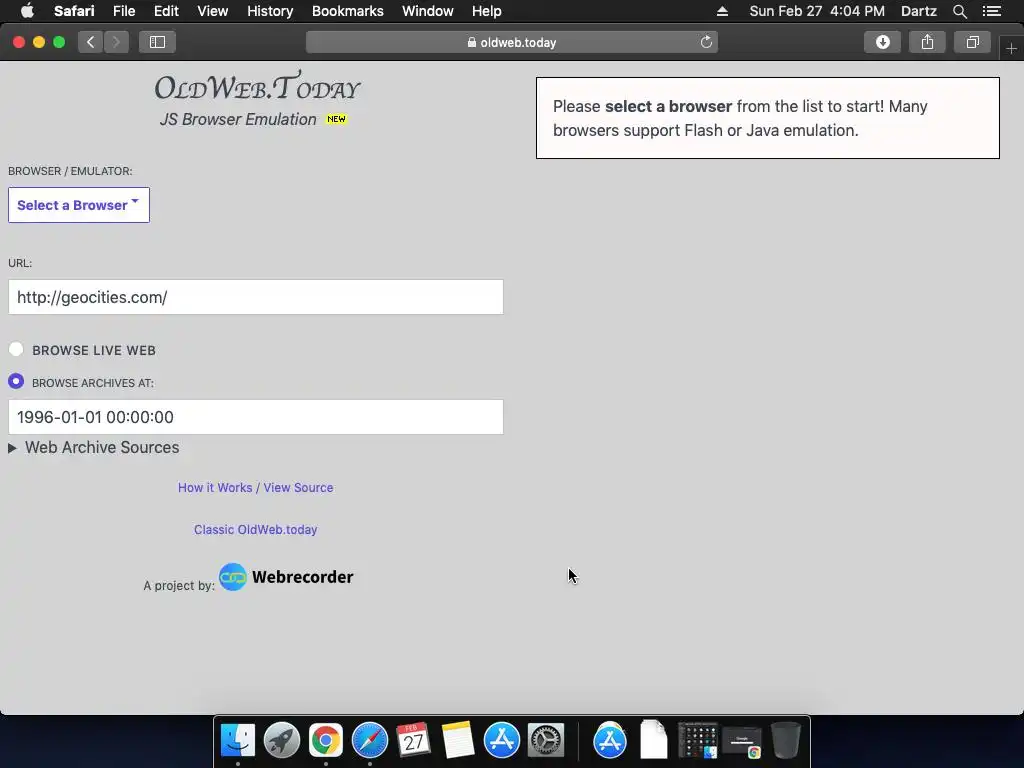Viewport: 1024px width, 768px height.
Task: Click Safari's forward arrow button
Action: [116, 42]
